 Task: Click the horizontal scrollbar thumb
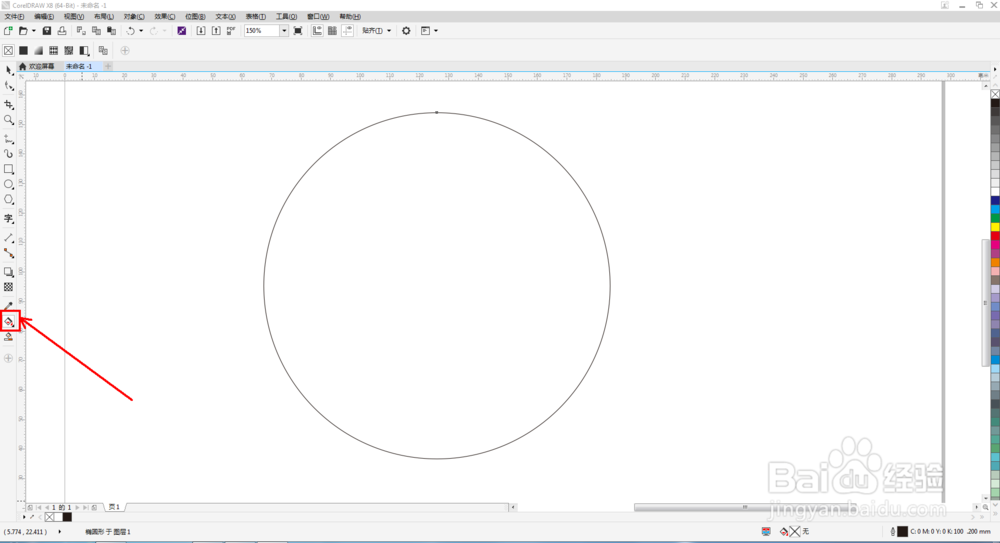745,507
